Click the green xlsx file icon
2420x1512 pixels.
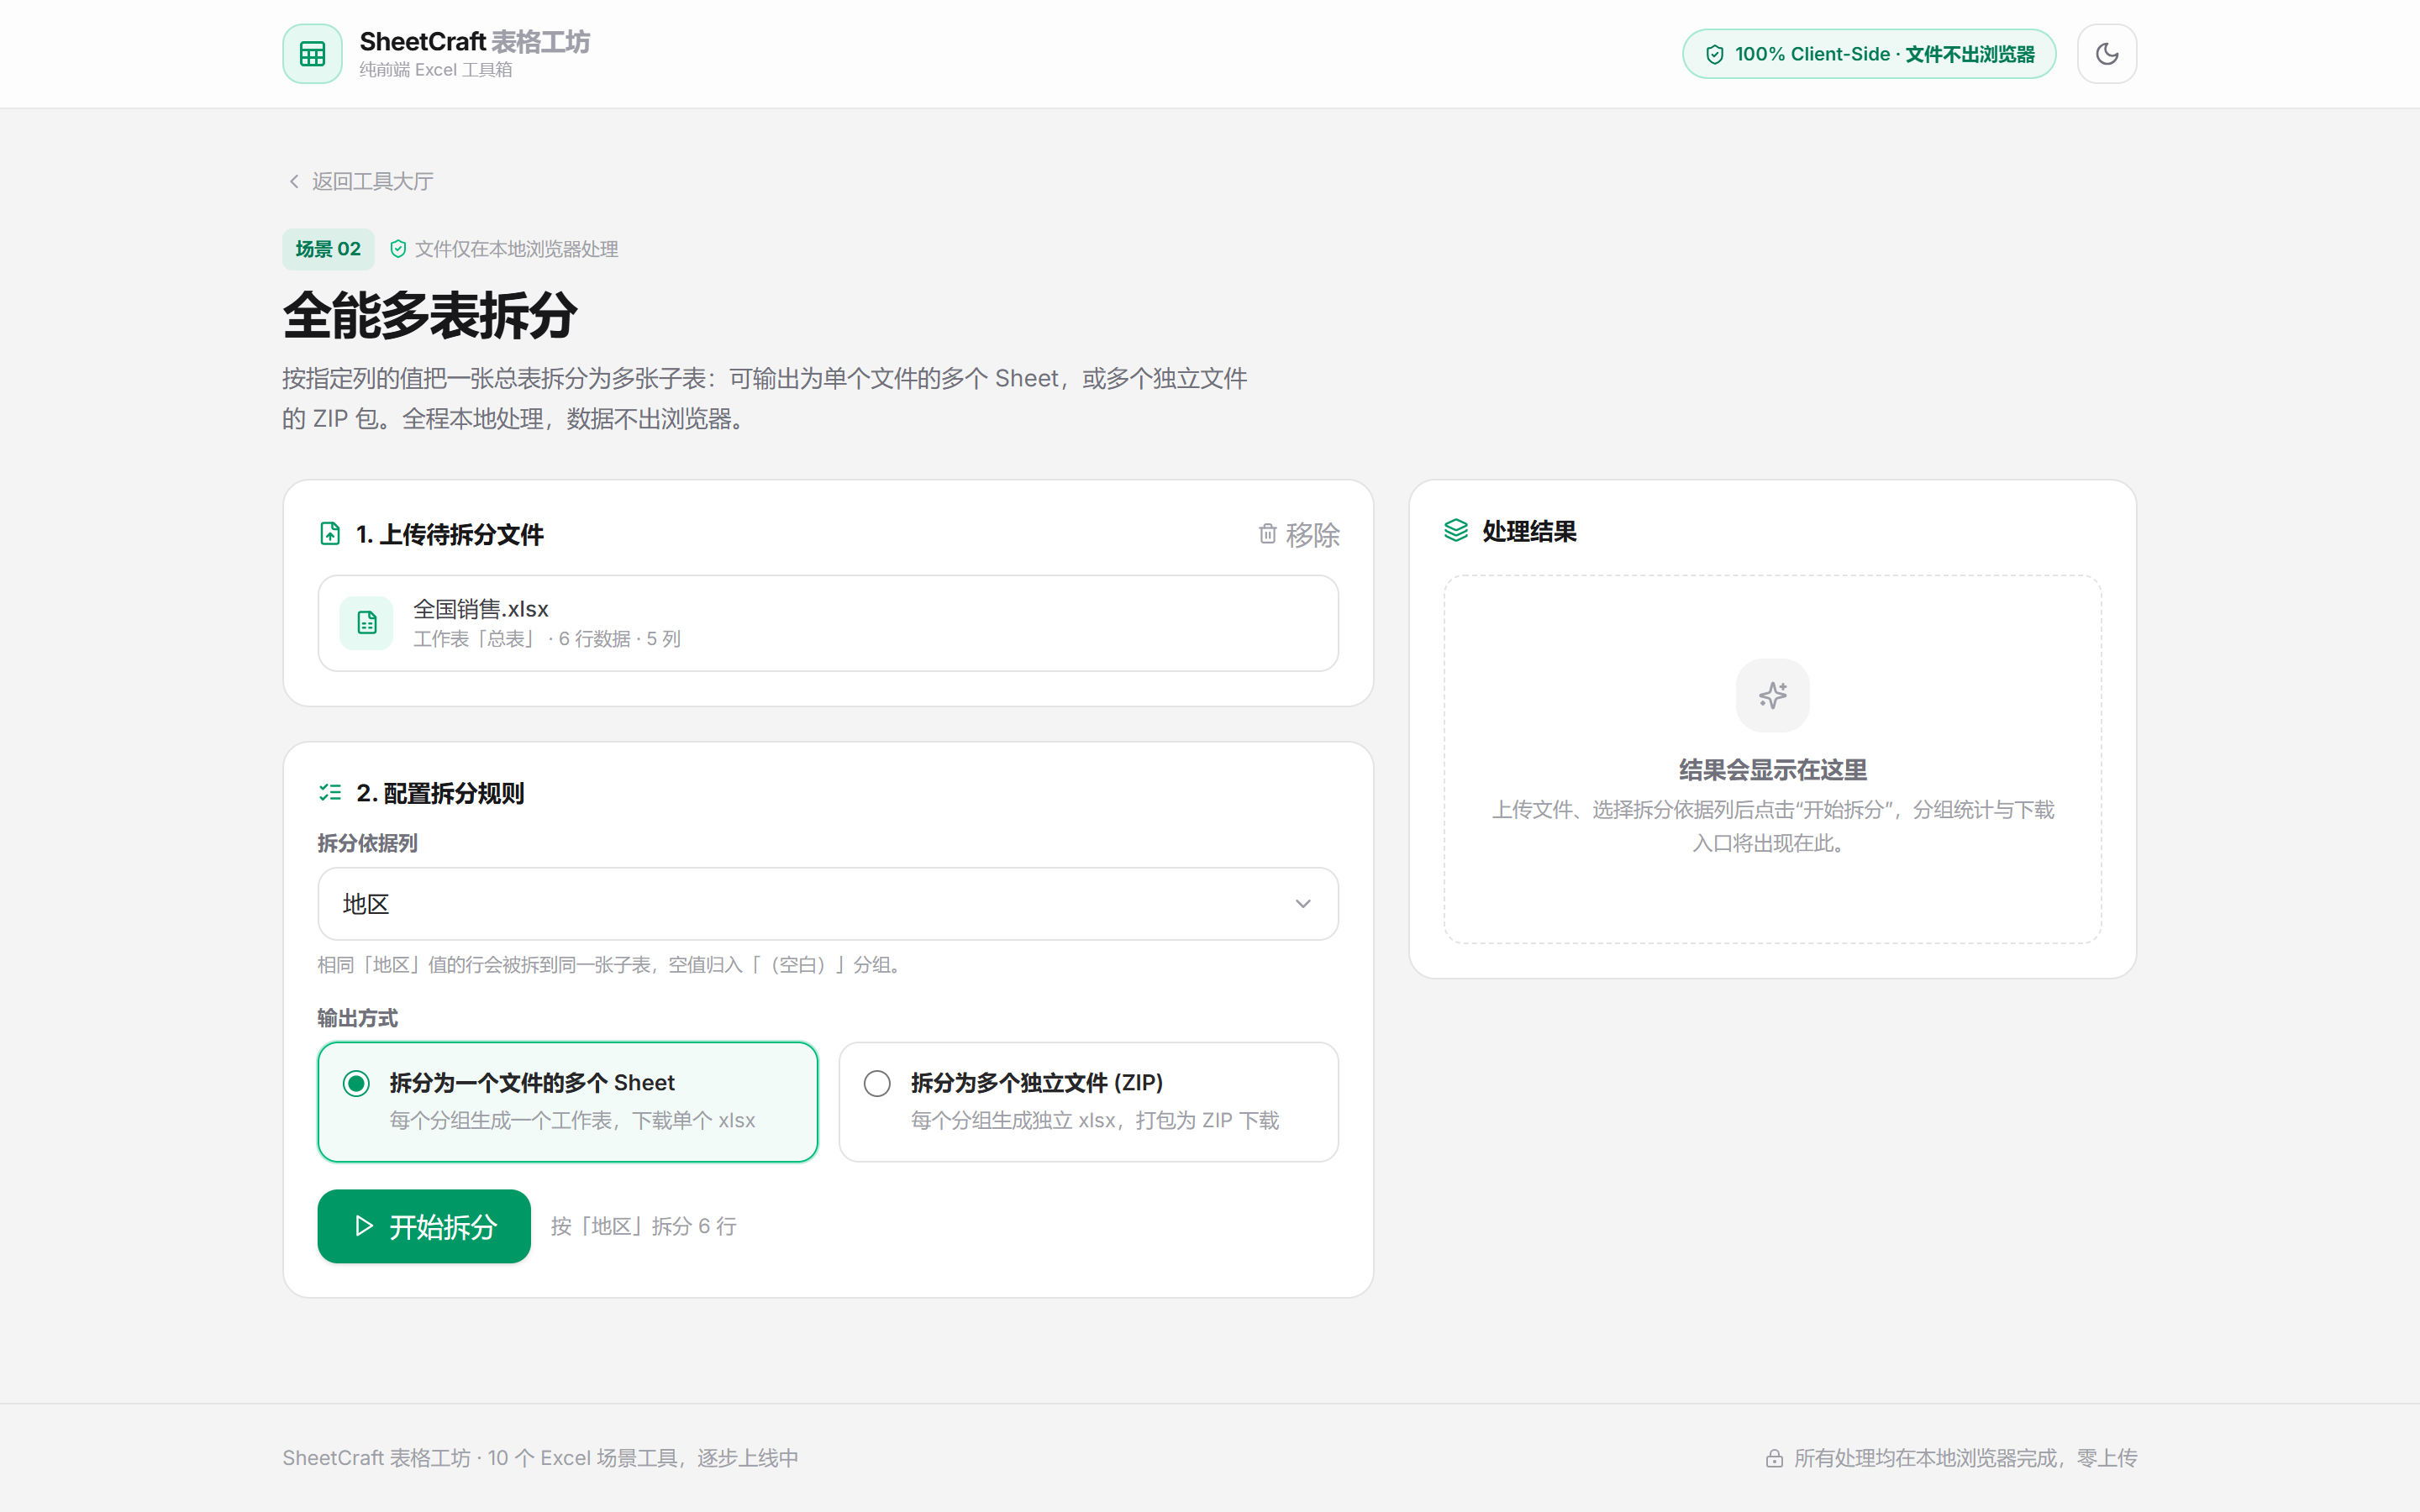coord(367,623)
